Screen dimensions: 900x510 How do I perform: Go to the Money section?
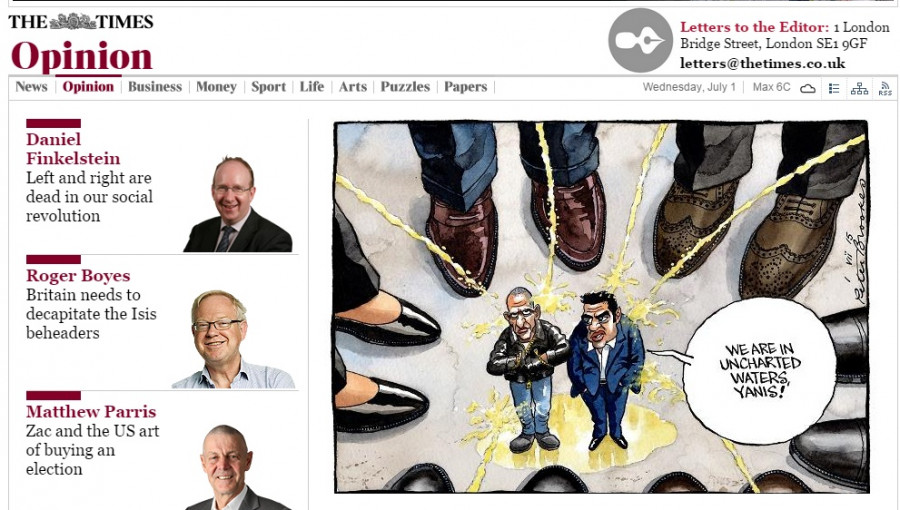pyautogui.click(x=216, y=87)
